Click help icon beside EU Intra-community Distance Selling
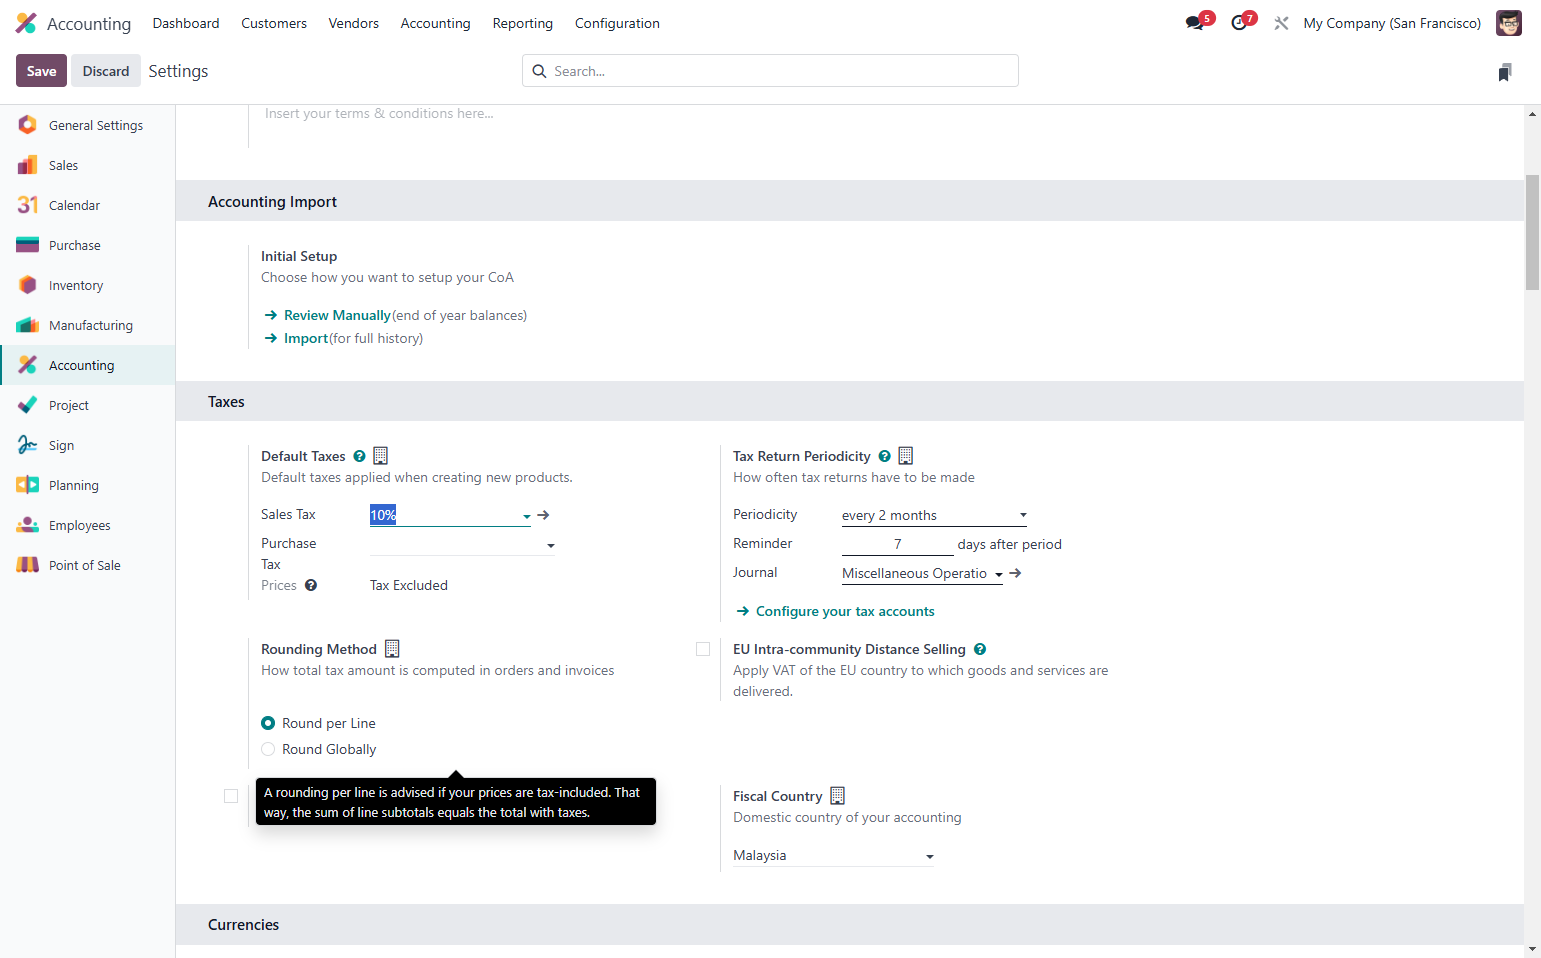 (980, 649)
